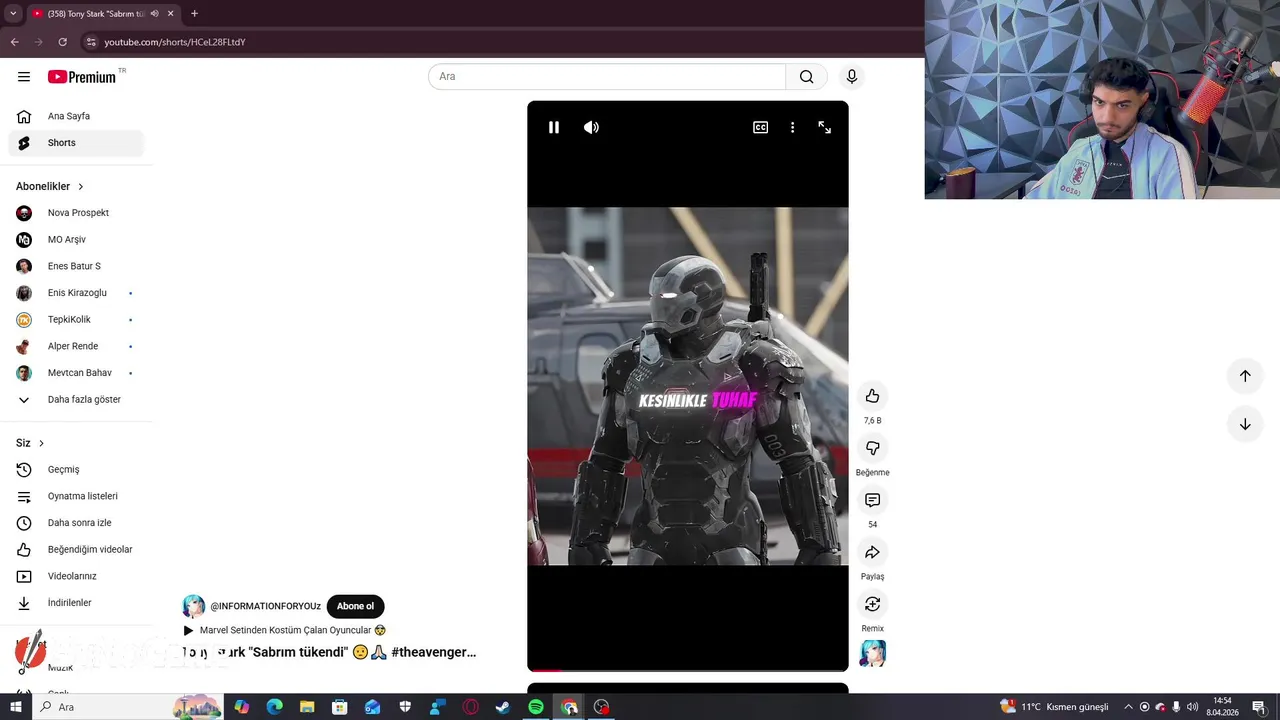1280x720 pixels.
Task: Enter fullscreen via the expand arrows icon
Action: (x=825, y=127)
